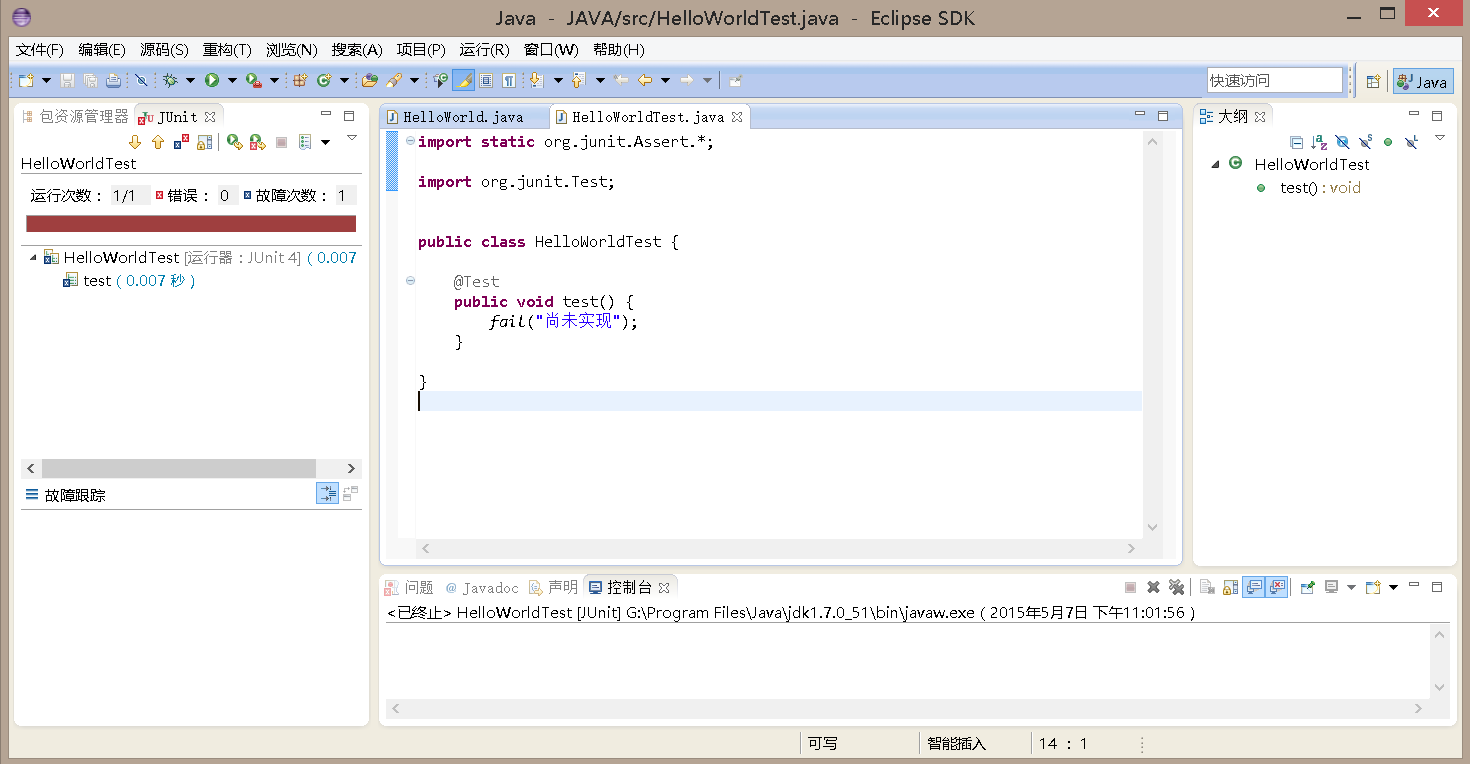Switch to Javadoc tab

pyautogui.click(x=483, y=587)
